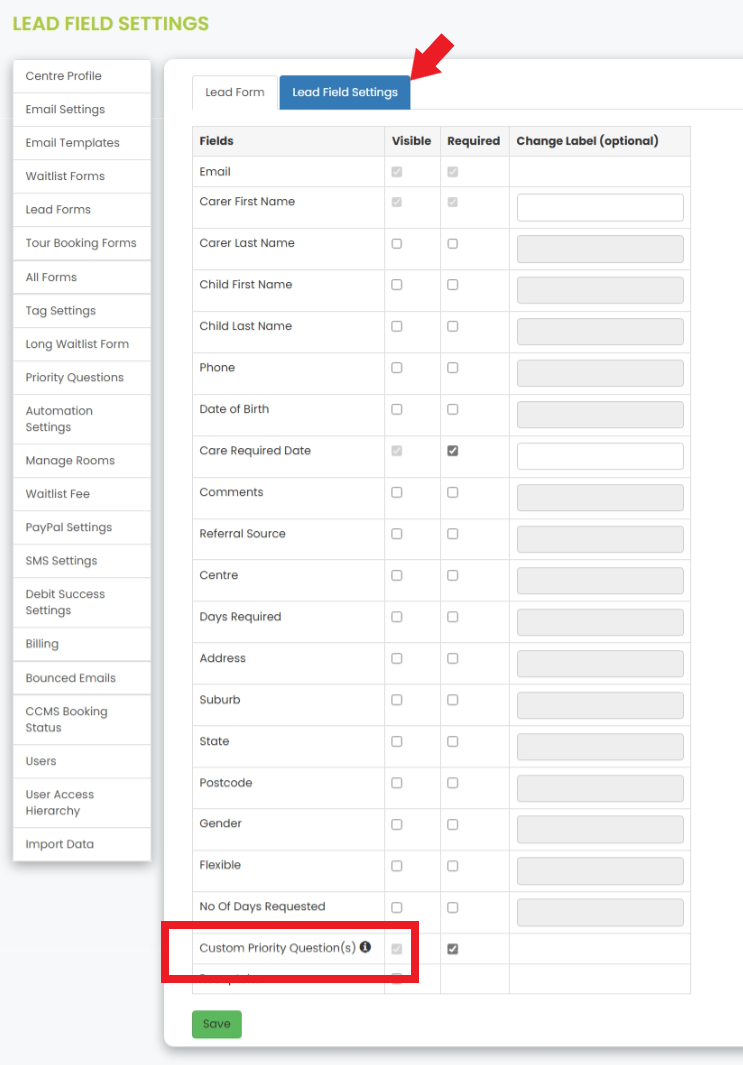Image resolution: width=743 pixels, height=1065 pixels.
Task: Click Change Label input for Carer First Name
Action: (600, 207)
